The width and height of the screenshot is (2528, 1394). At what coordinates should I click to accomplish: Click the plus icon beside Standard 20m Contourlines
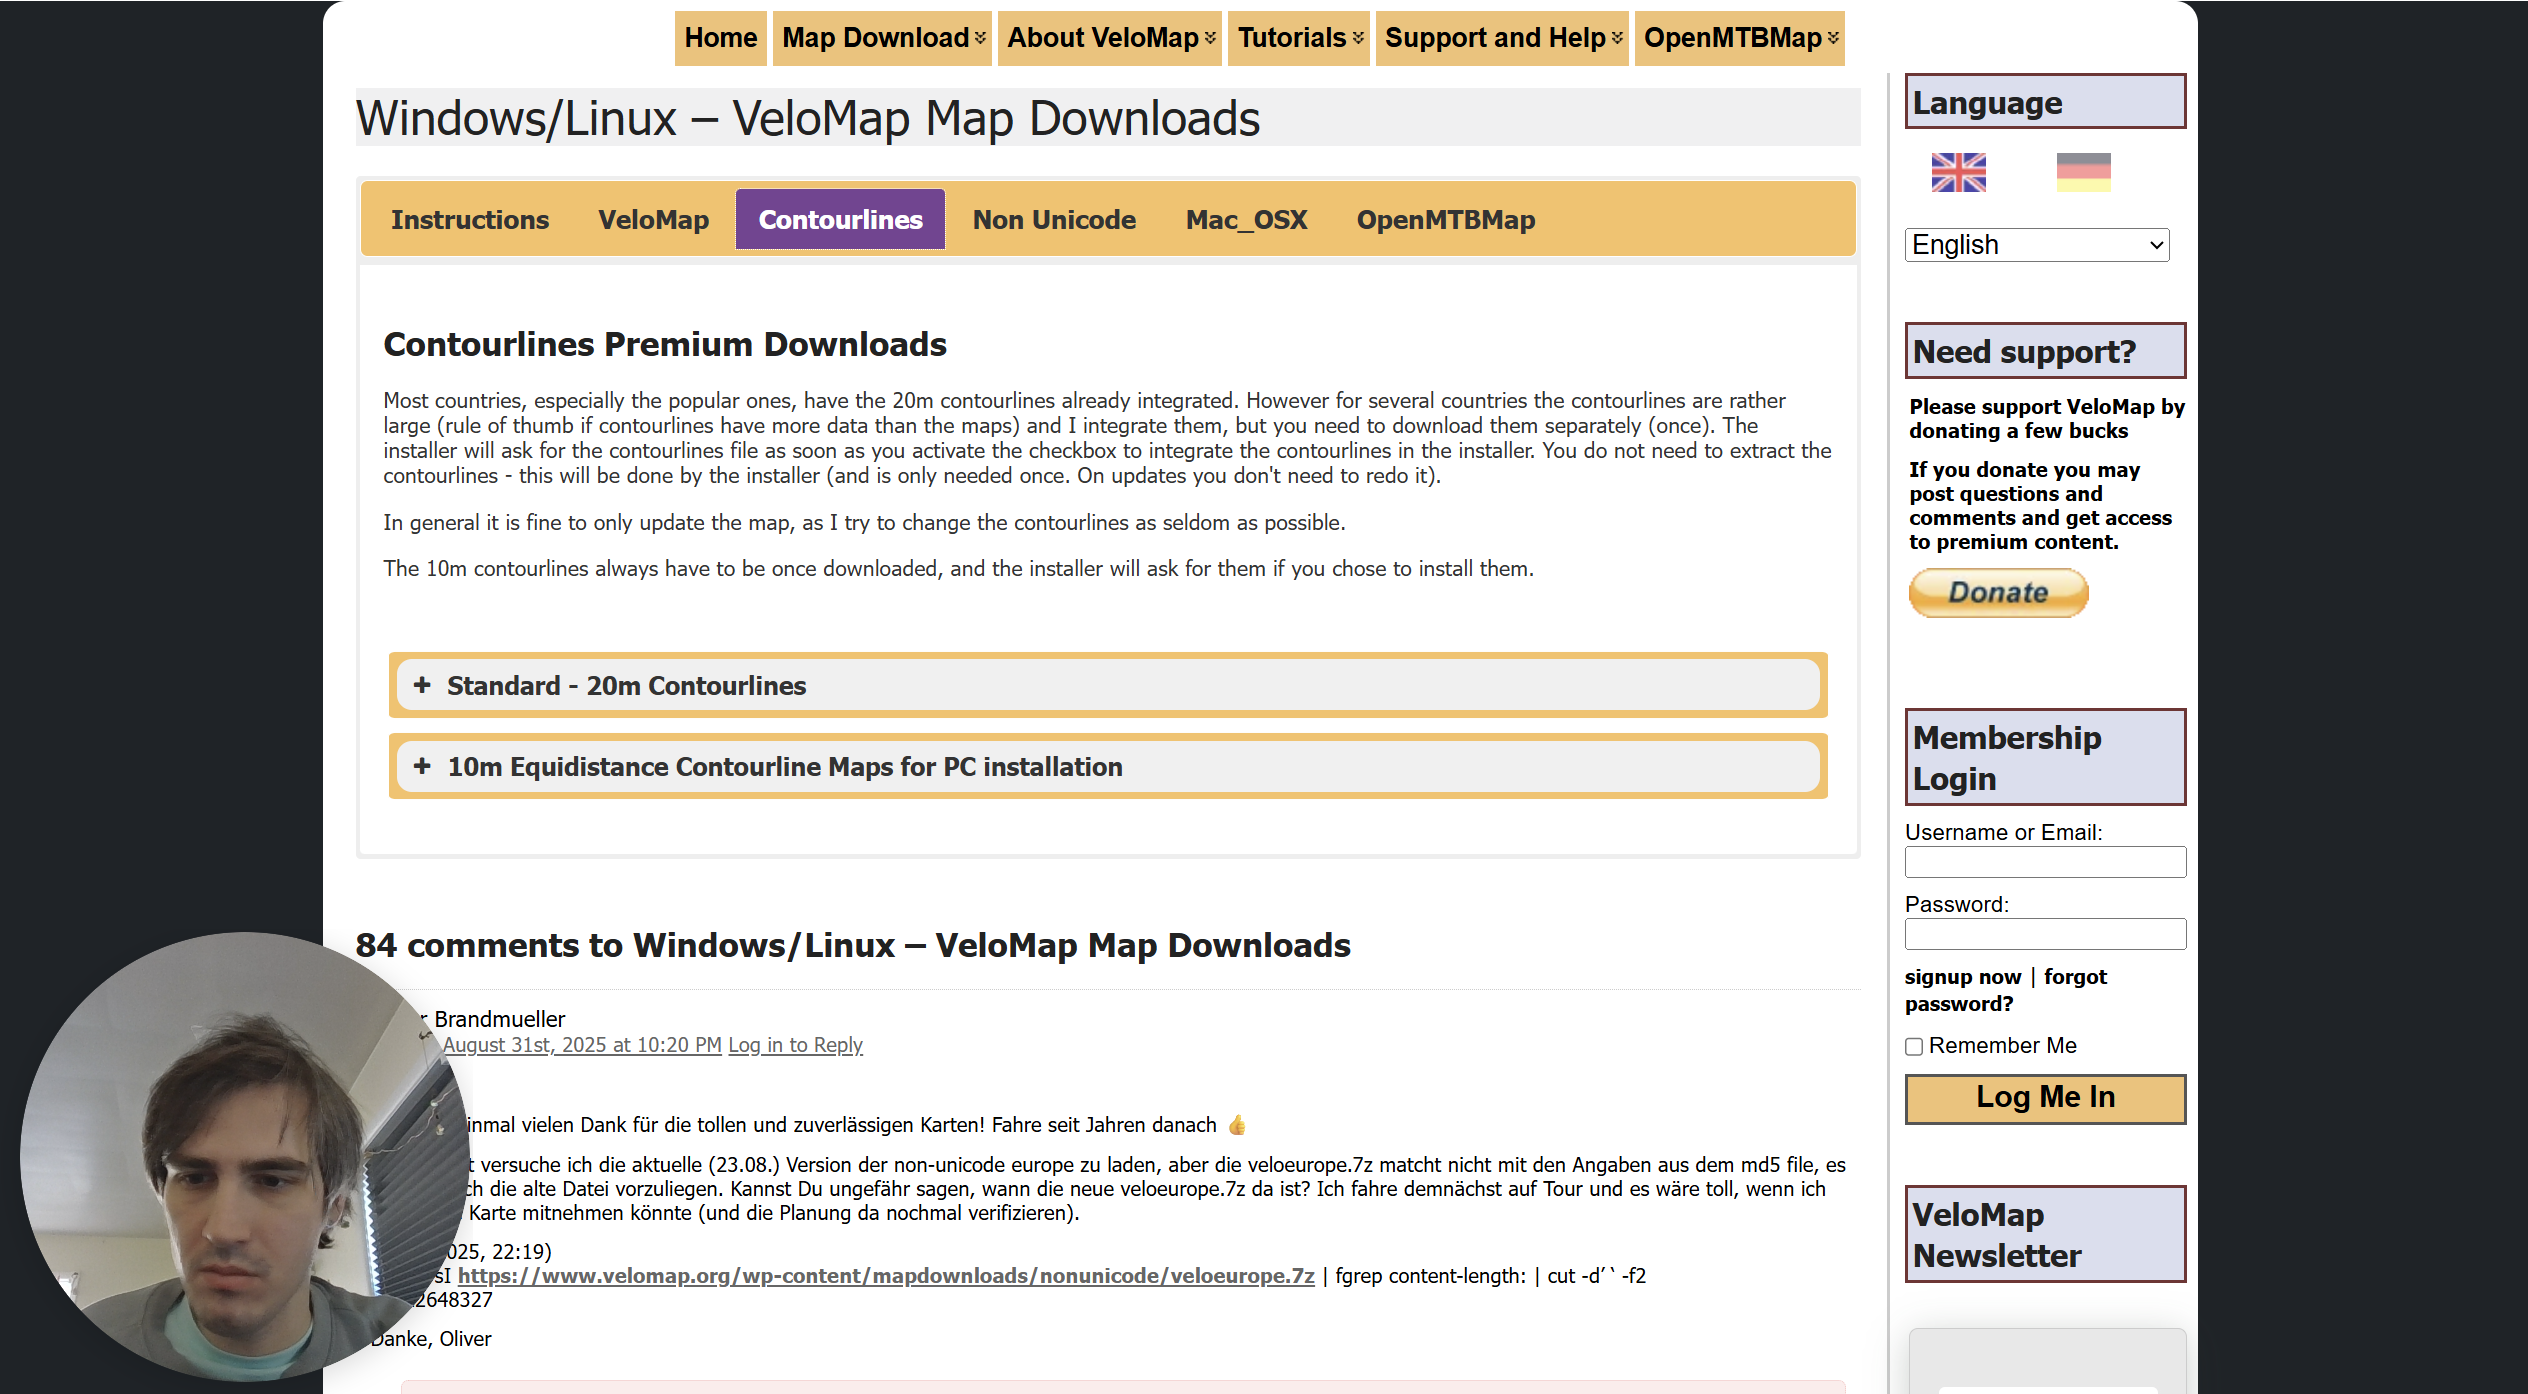[x=422, y=685]
